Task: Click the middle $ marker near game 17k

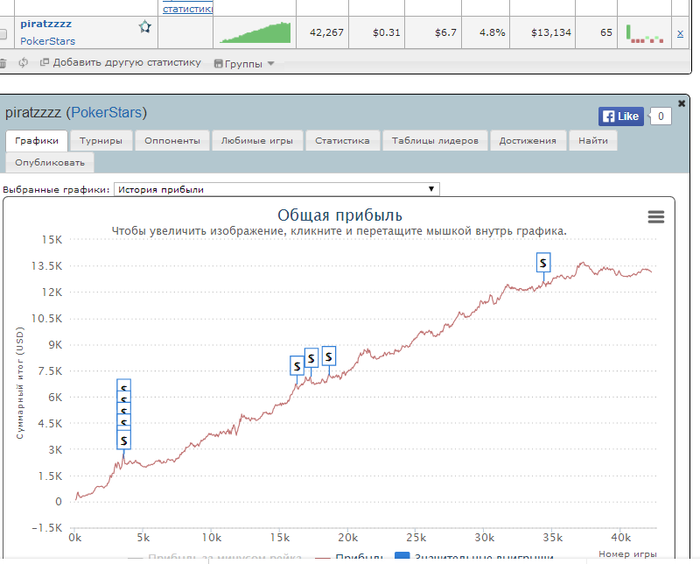Action: point(311,358)
